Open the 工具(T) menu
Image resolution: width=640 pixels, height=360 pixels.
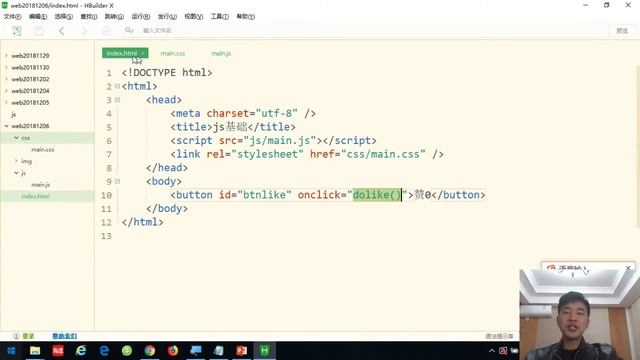coord(220,17)
